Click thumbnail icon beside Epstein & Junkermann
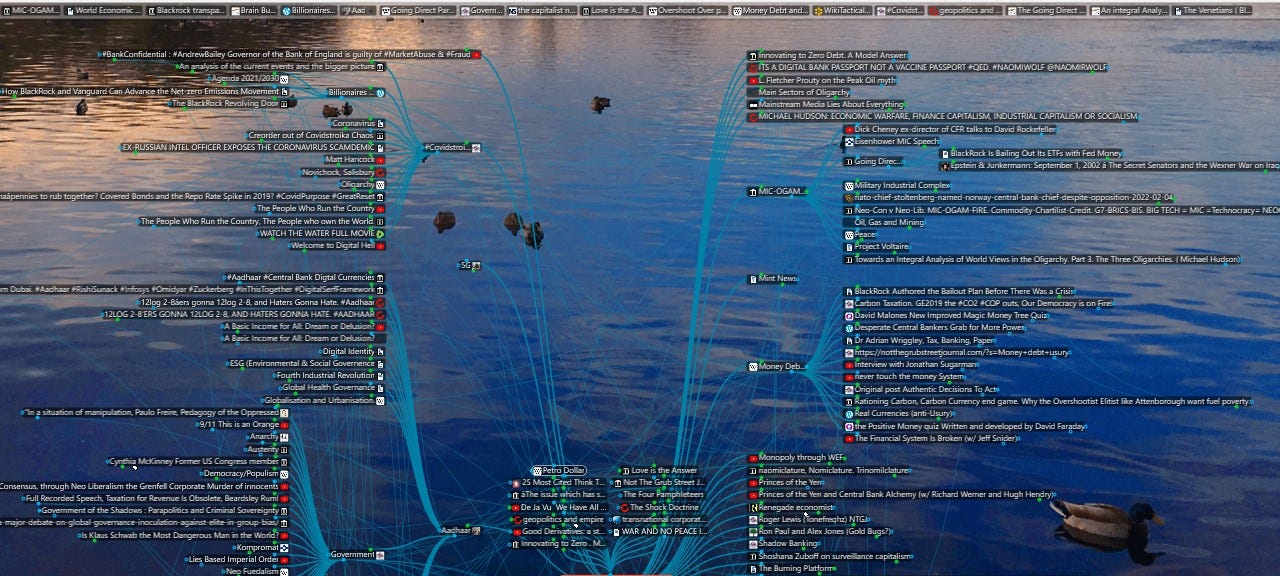1280x576 pixels. pyautogui.click(x=944, y=166)
